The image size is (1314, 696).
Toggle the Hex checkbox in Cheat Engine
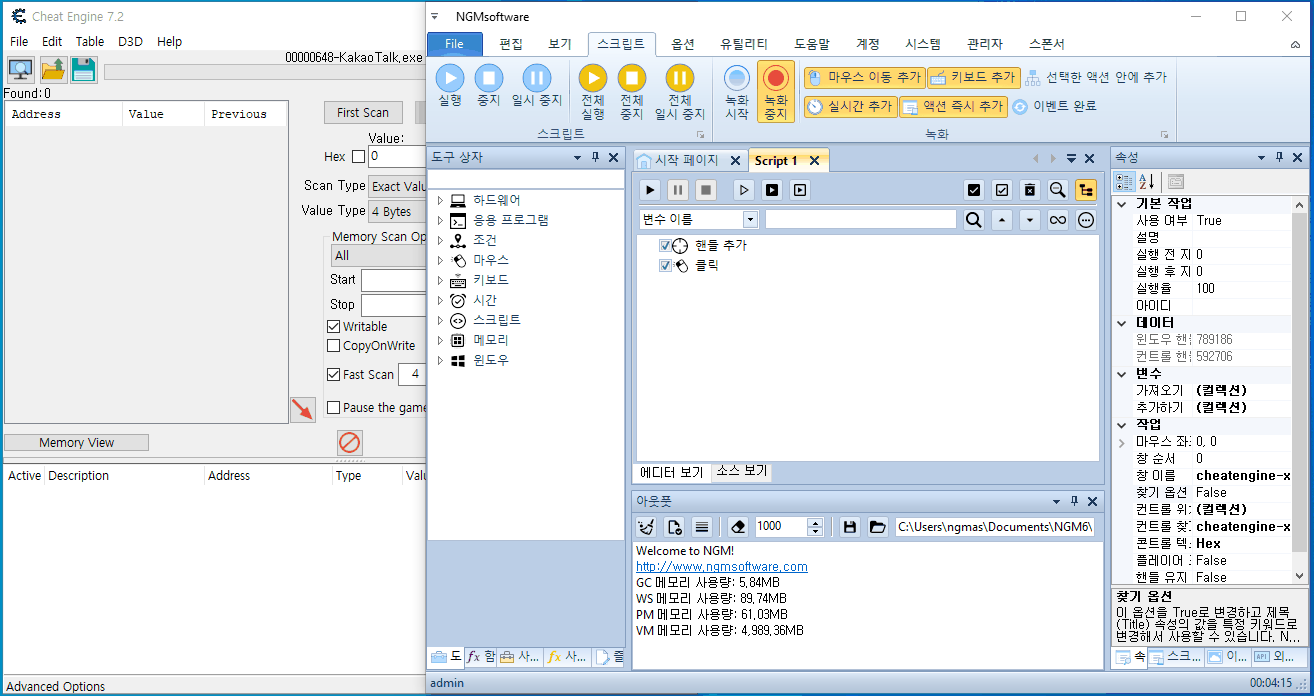coord(359,156)
